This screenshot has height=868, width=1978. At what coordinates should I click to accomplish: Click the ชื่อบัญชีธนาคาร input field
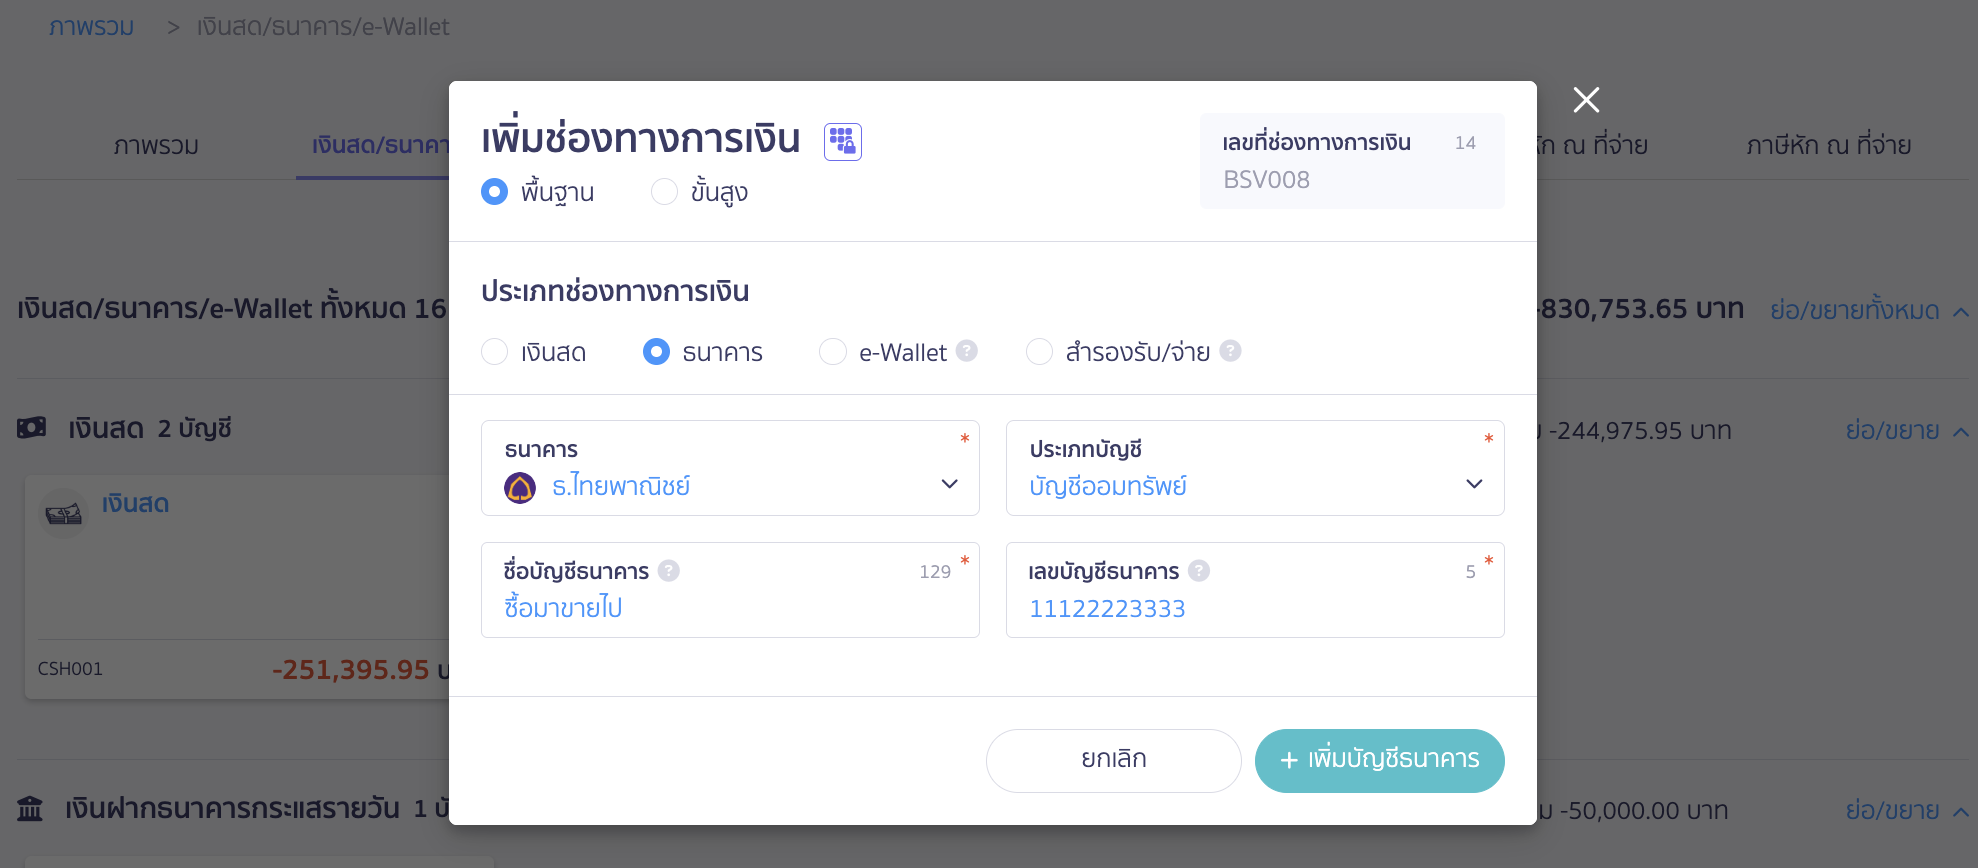pos(730,590)
